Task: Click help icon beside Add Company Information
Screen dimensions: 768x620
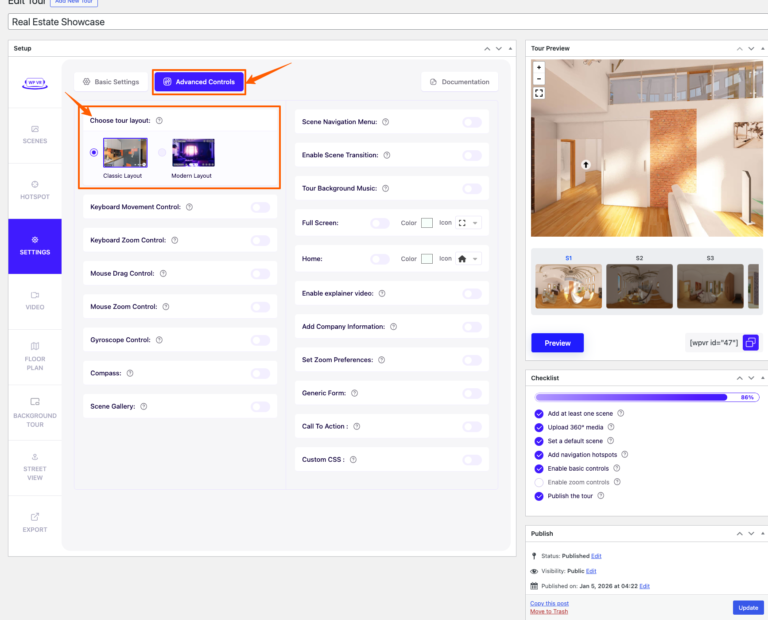Action: pyautogui.click(x=393, y=327)
